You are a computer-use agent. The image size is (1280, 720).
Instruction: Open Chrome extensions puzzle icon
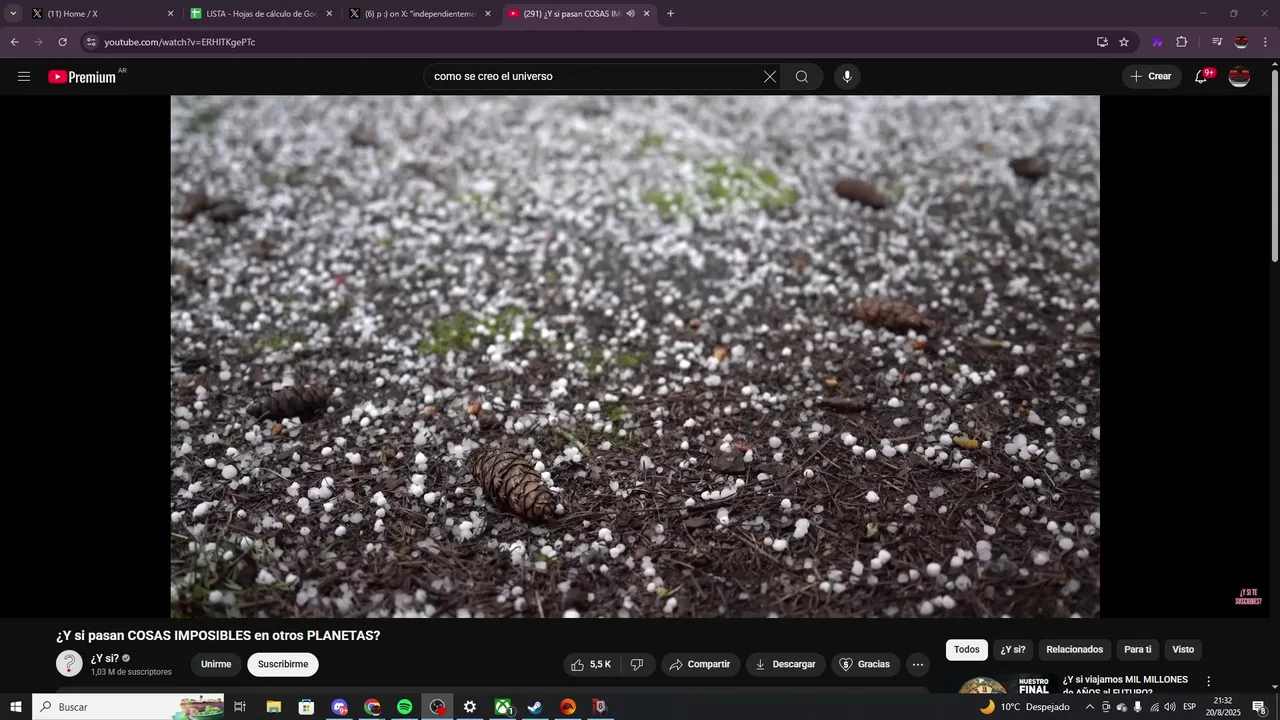(1181, 42)
